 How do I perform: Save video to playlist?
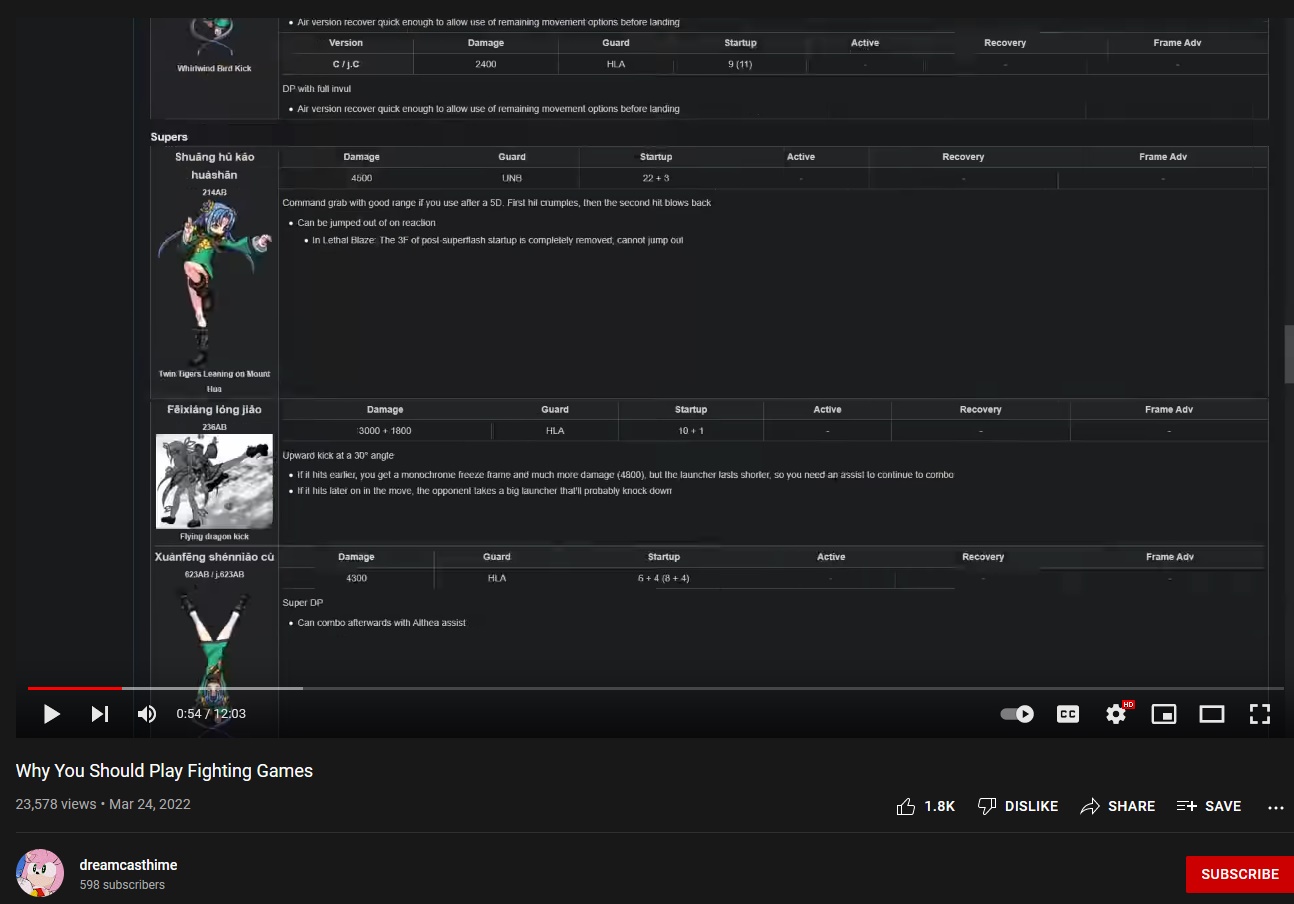pos(1209,806)
